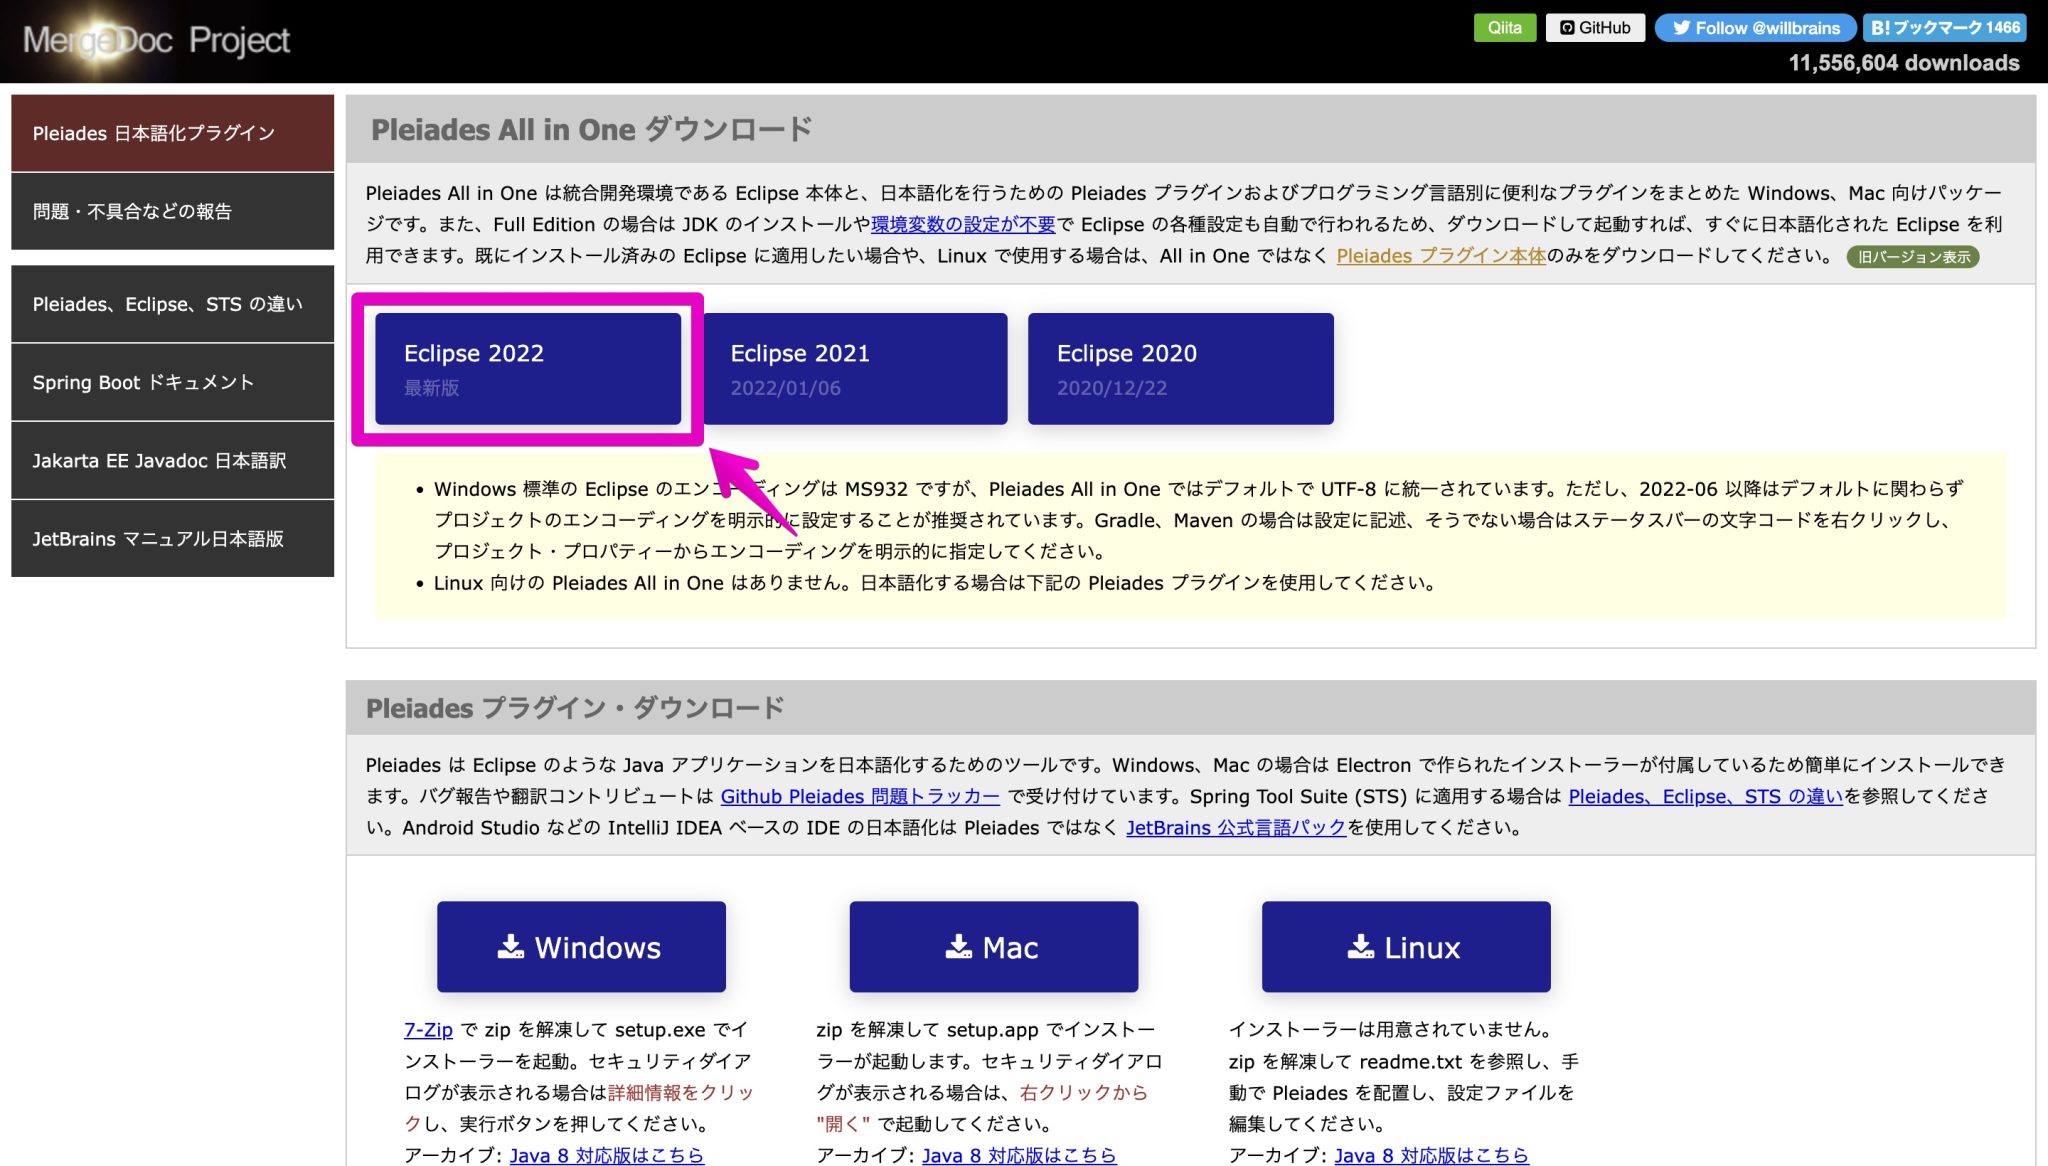Select the Eclipse 2022 最新版 download card
This screenshot has height=1166, width=2048.
[x=530, y=367]
